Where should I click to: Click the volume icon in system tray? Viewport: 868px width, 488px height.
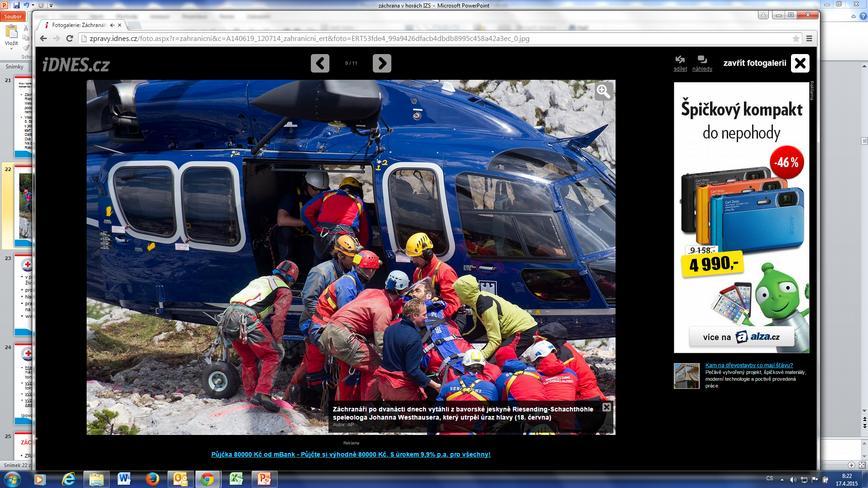point(793,480)
